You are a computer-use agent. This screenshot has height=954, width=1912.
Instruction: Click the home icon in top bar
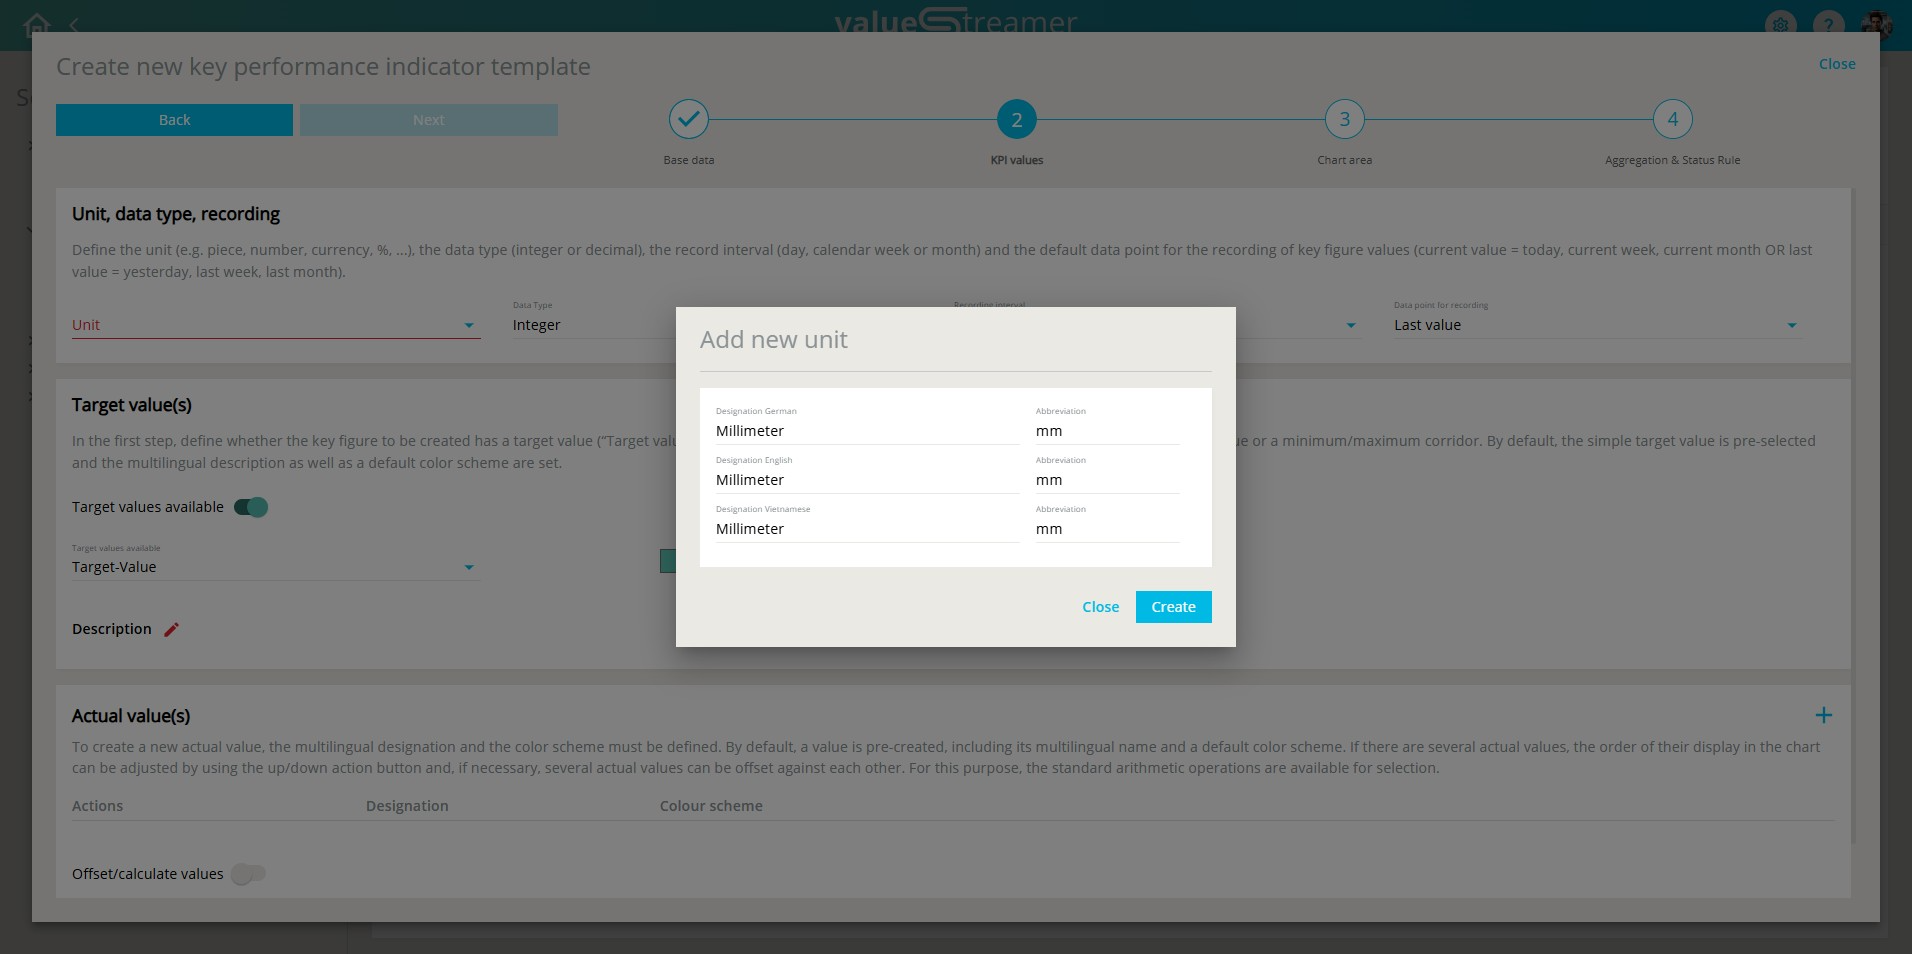pos(37,23)
